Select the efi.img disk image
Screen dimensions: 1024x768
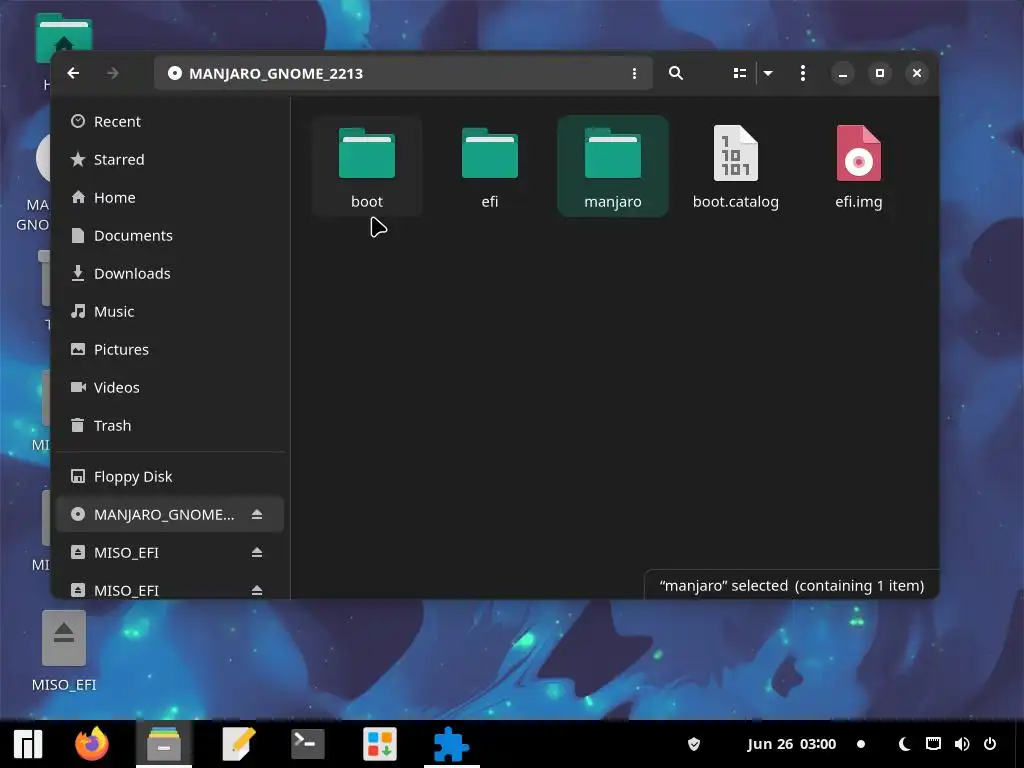pos(859,166)
